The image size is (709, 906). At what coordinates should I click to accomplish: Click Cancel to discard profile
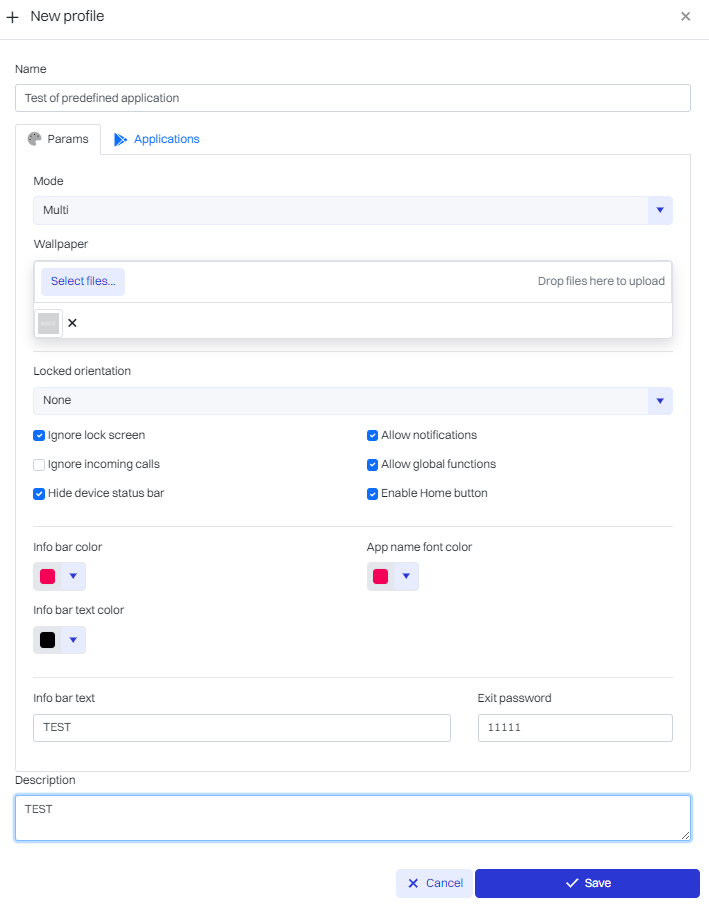click(x=435, y=883)
